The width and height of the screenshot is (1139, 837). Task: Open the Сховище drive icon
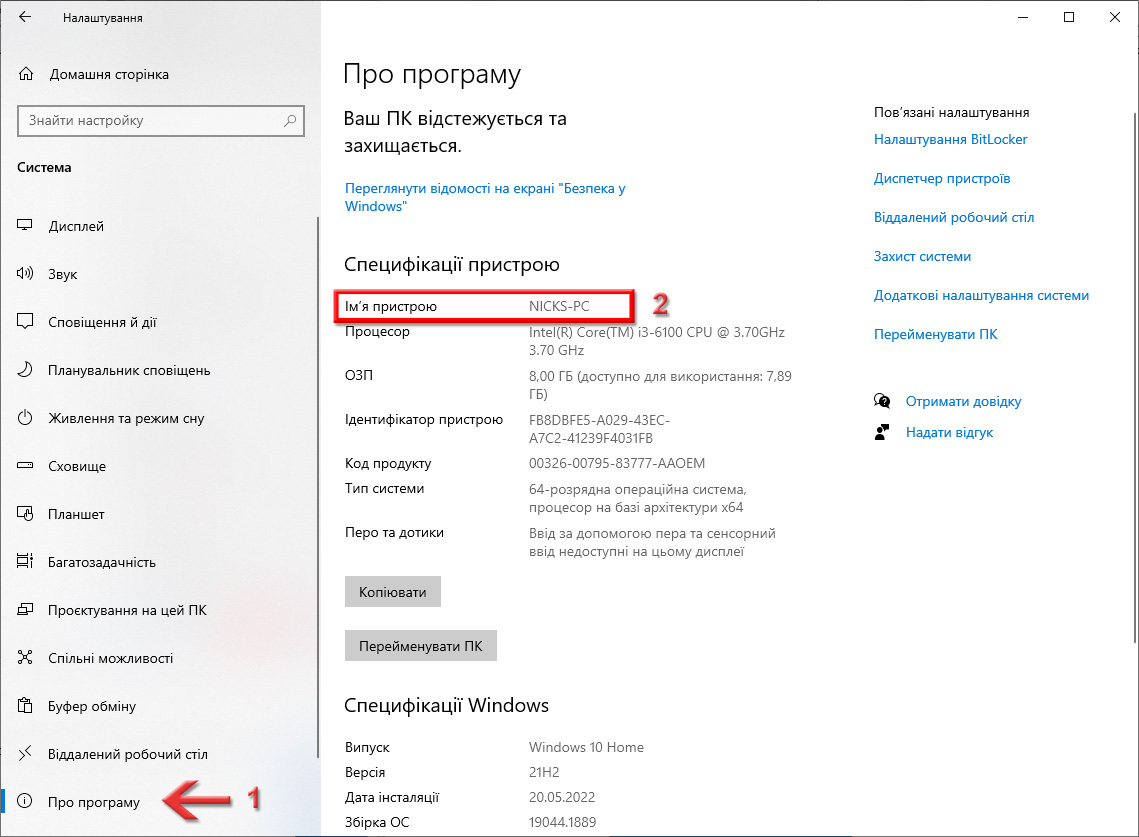click(25, 466)
